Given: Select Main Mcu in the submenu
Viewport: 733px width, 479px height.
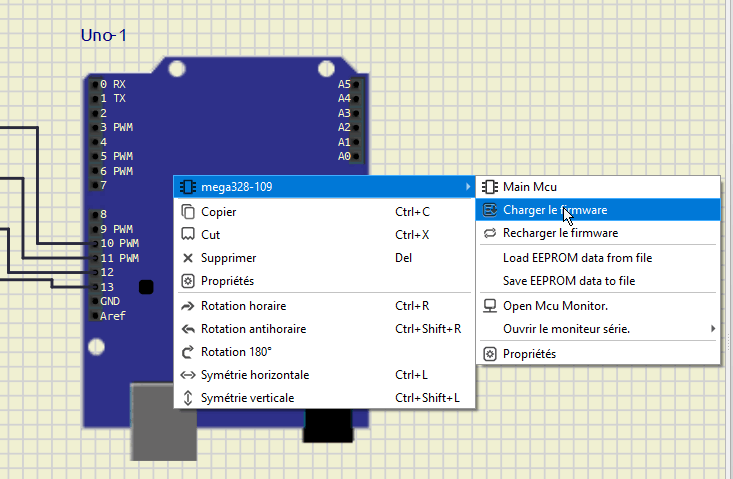Looking at the screenshot, I should tap(598, 187).
